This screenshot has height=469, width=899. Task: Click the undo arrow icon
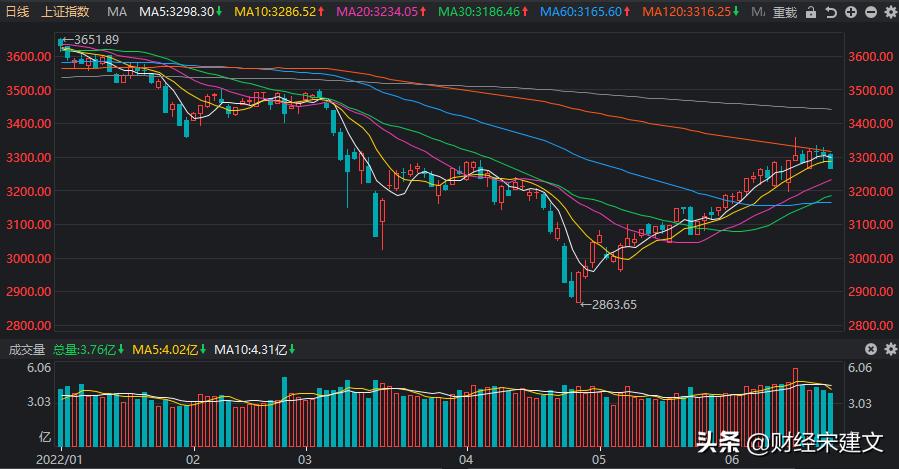tap(830, 13)
